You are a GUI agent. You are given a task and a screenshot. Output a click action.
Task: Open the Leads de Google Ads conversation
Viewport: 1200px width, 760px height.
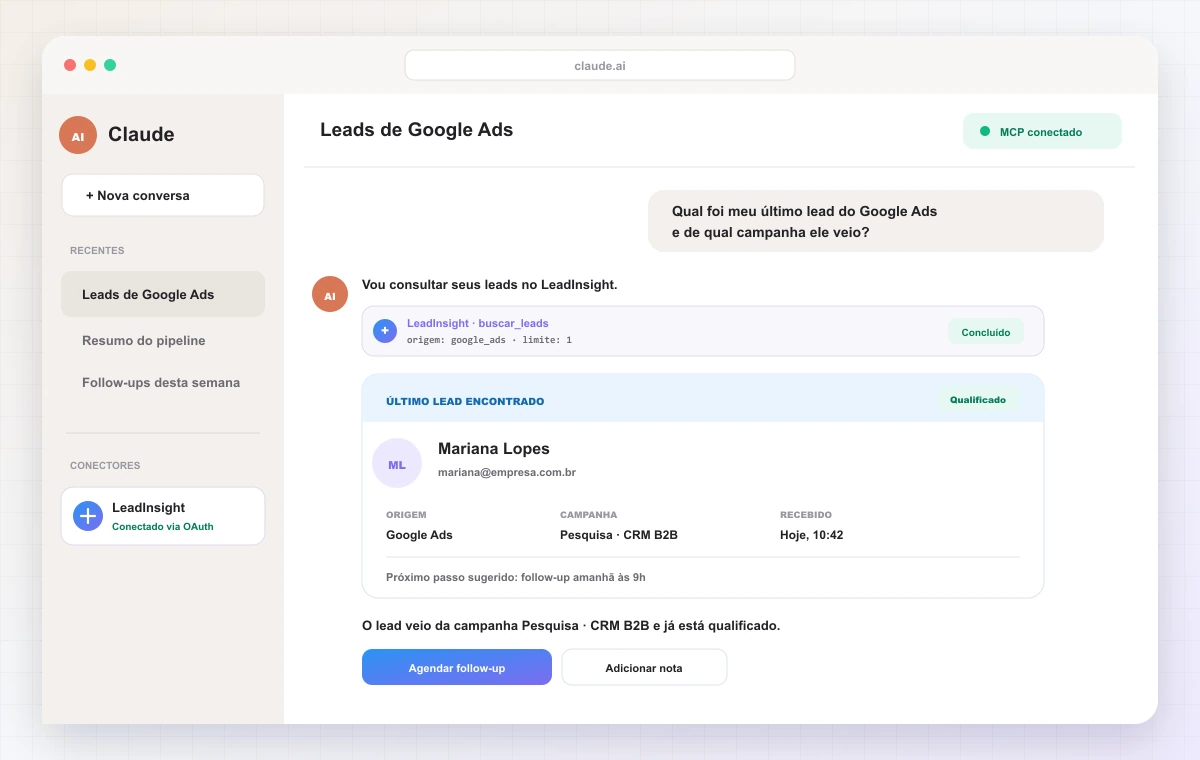tap(163, 294)
